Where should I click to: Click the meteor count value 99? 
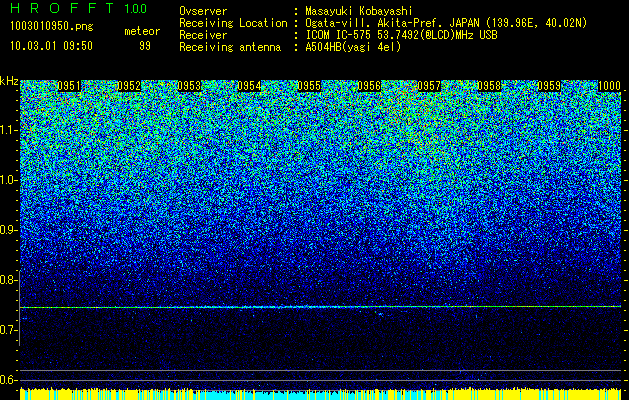coord(145,46)
